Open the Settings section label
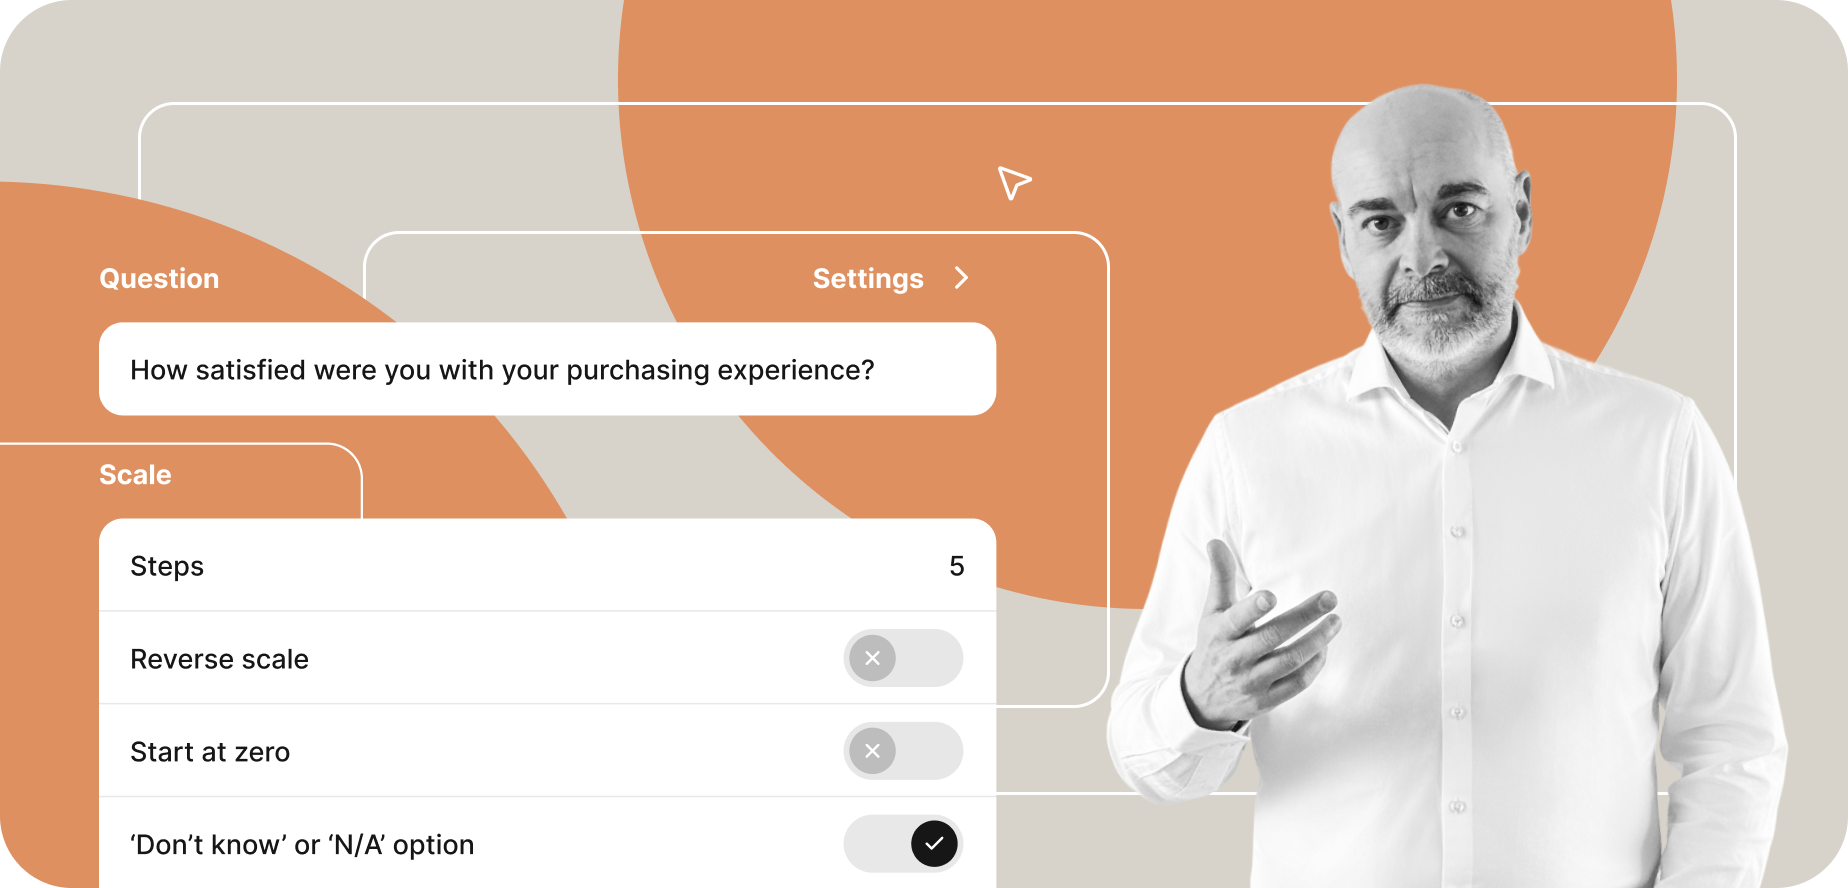 (x=868, y=279)
